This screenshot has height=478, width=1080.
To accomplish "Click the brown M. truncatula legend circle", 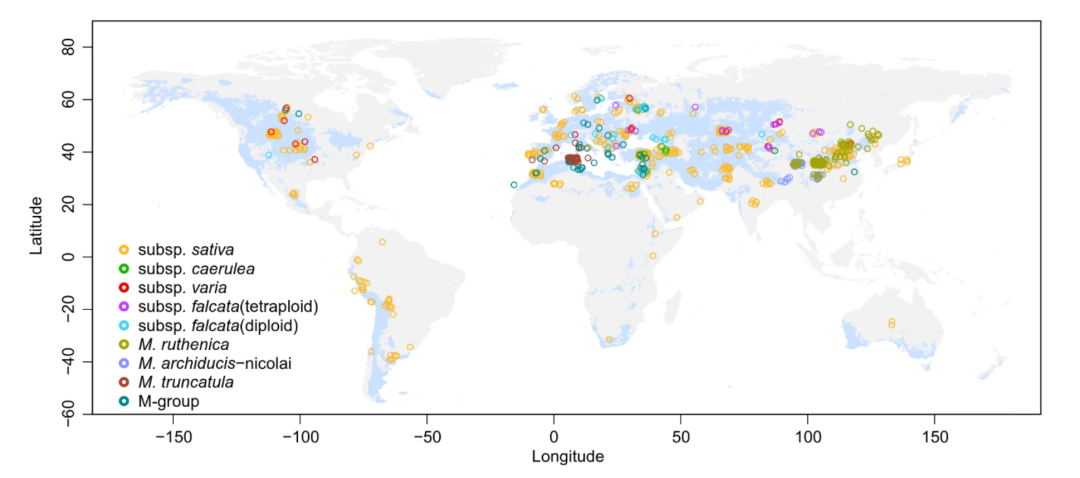I will [x=124, y=382].
